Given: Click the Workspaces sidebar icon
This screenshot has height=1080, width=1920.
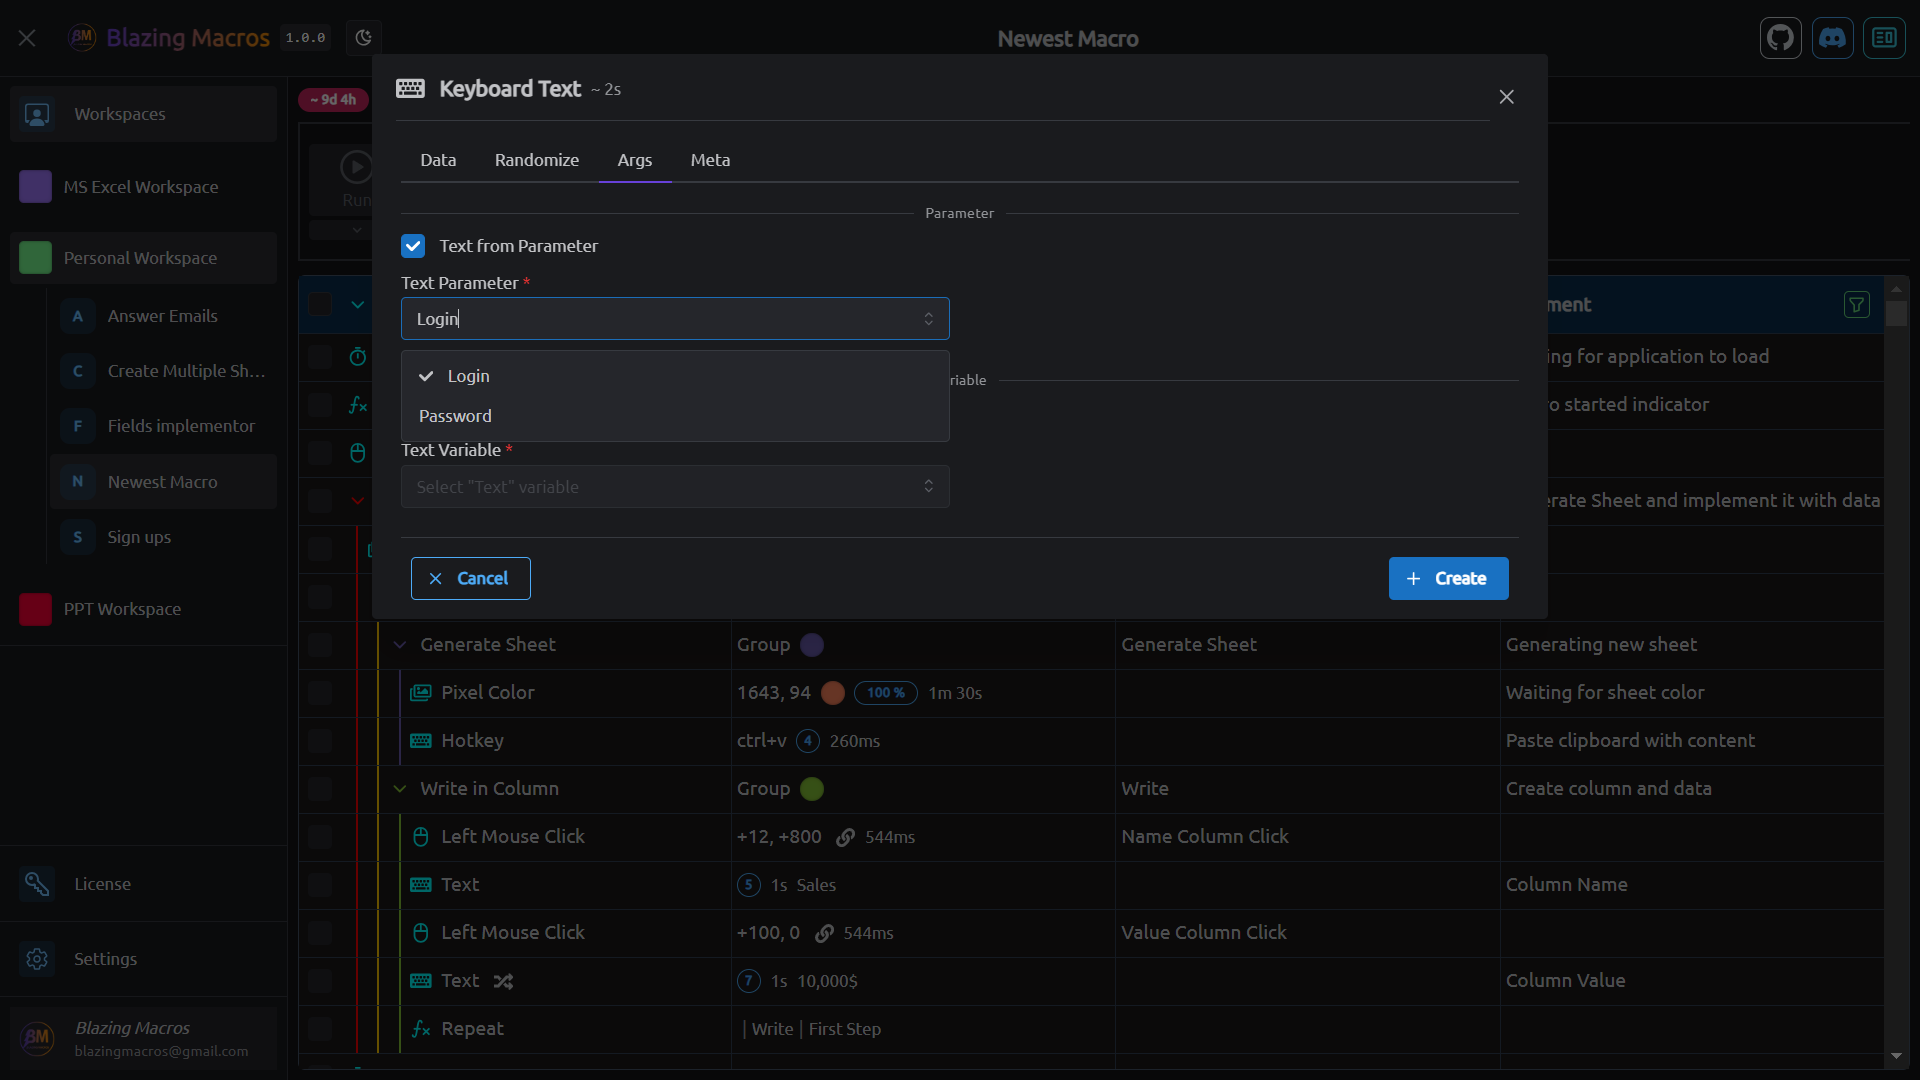Looking at the screenshot, I should coord(37,114).
